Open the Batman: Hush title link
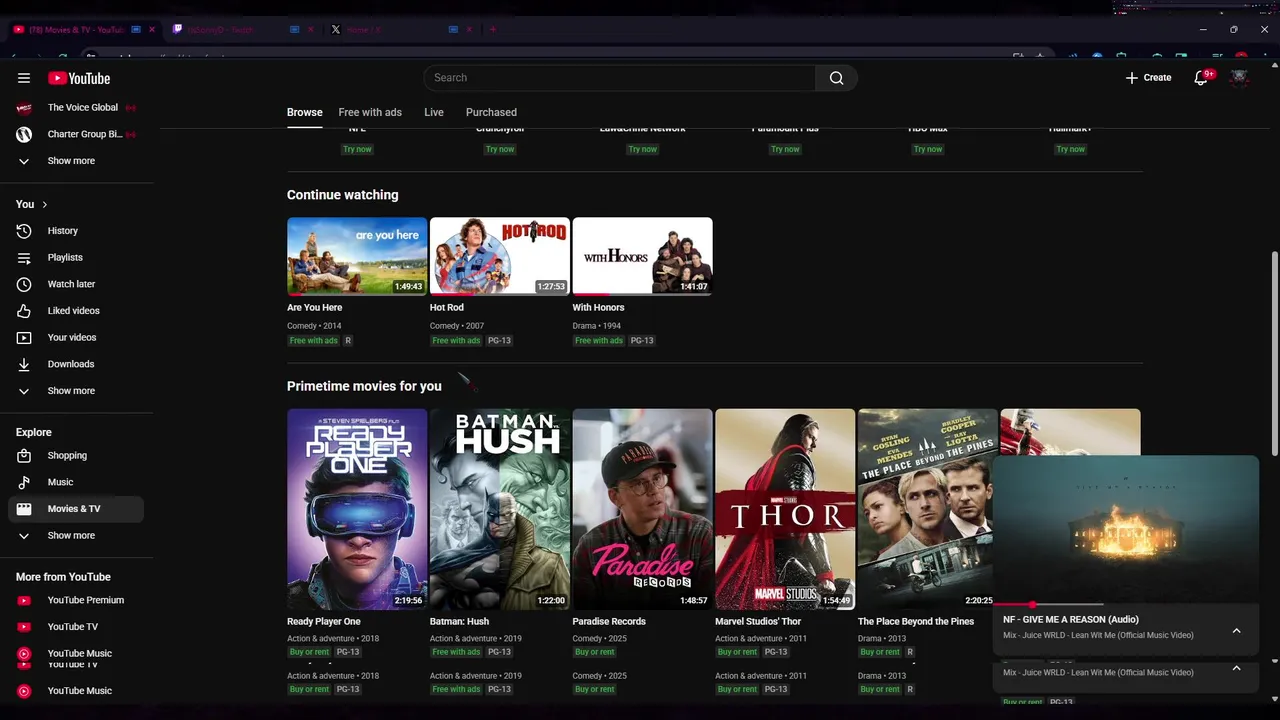The height and width of the screenshot is (720, 1280). (x=459, y=621)
